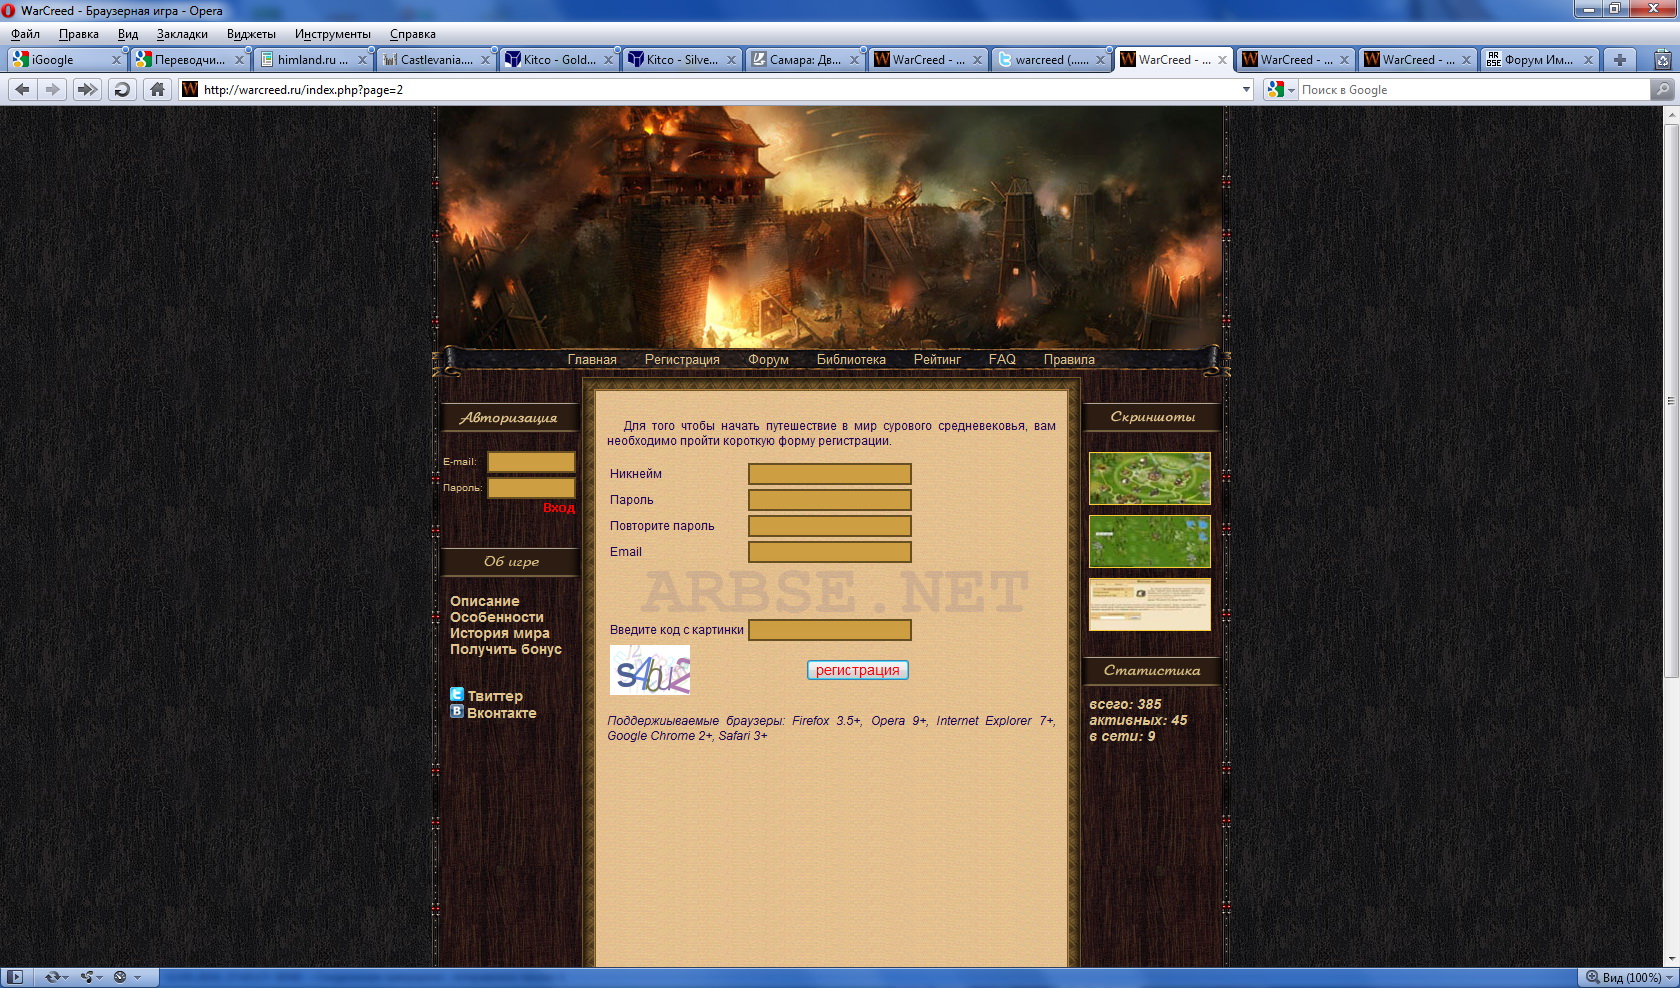The width and height of the screenshot is (1680, 988).
Task: Open the zoom level Вид (100%) dropdown
Action: (x=1629, y=977)
